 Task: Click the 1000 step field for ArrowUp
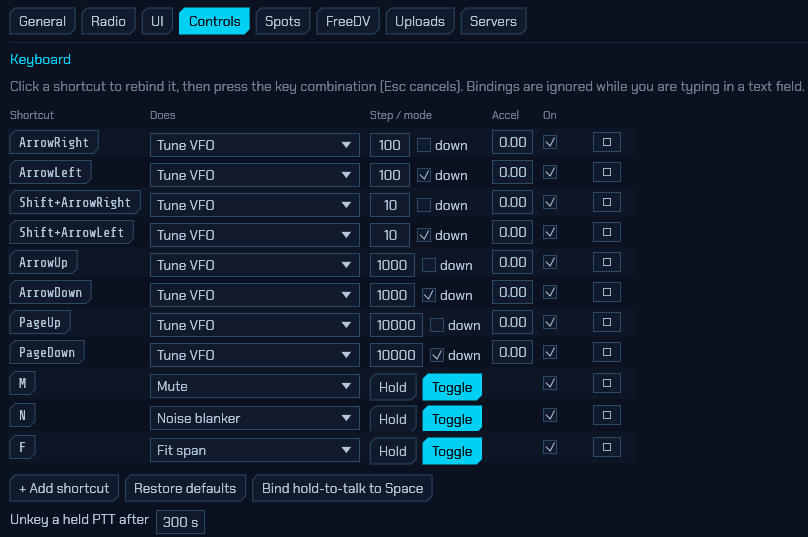click(392, 265)
